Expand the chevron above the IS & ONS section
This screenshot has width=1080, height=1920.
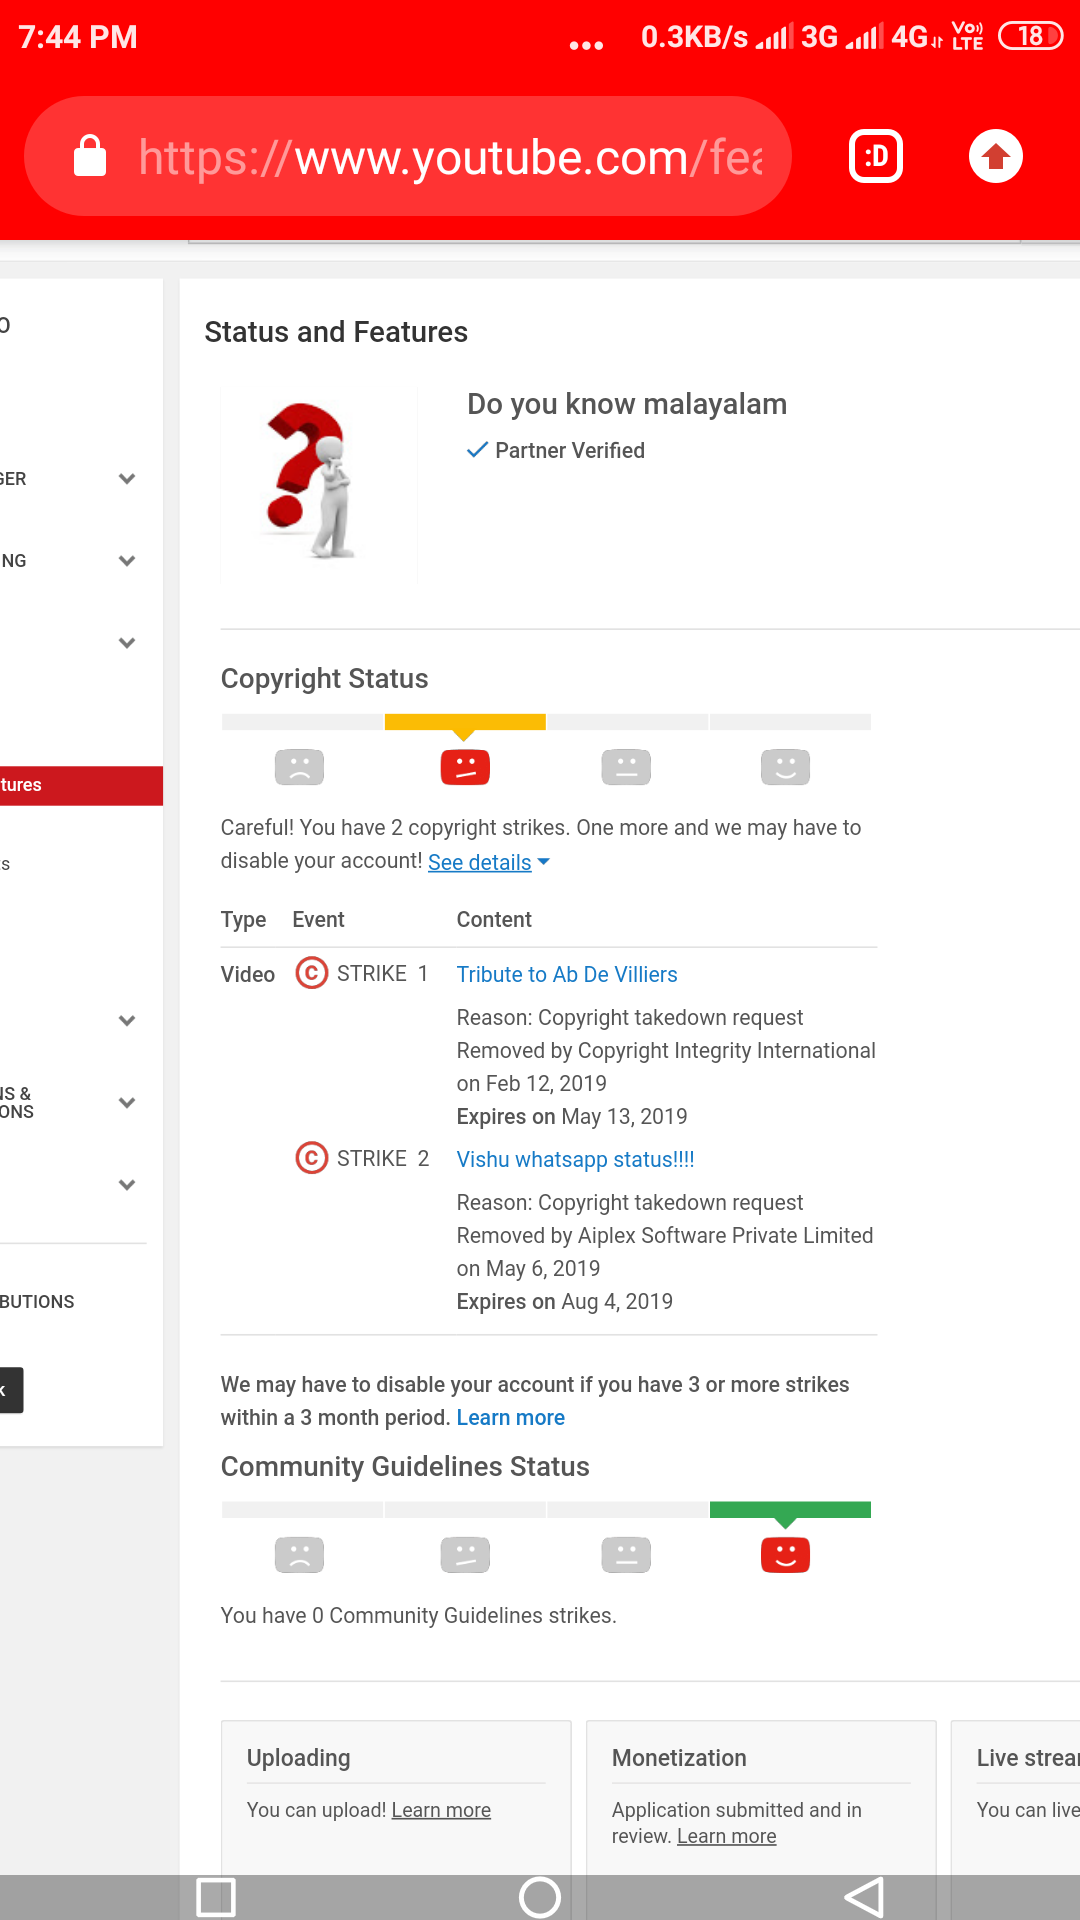pyautogui.click(x=127, y=1020)
